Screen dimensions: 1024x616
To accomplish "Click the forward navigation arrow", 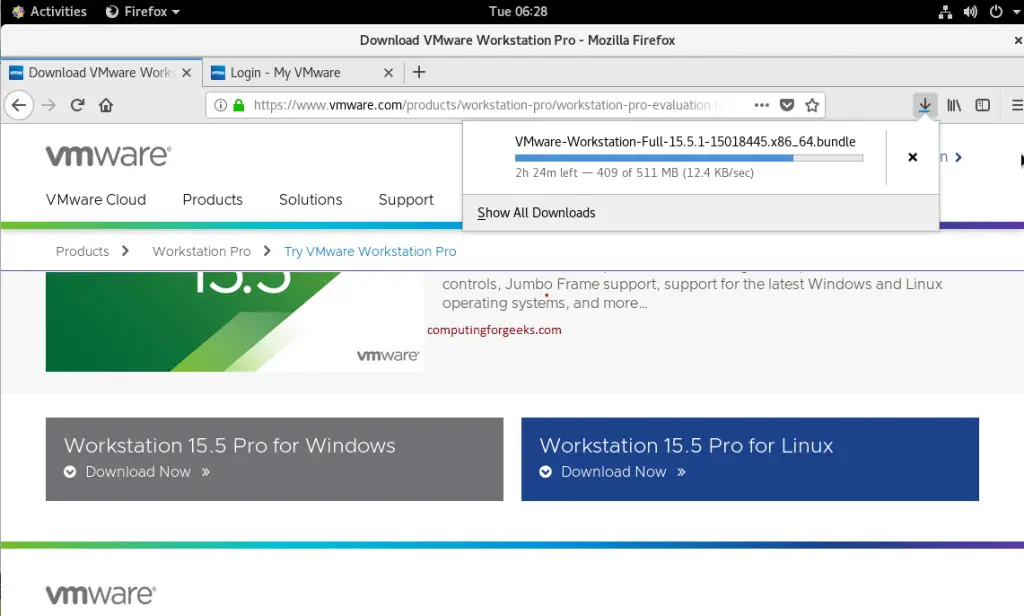I will click(x=48, y=105).
